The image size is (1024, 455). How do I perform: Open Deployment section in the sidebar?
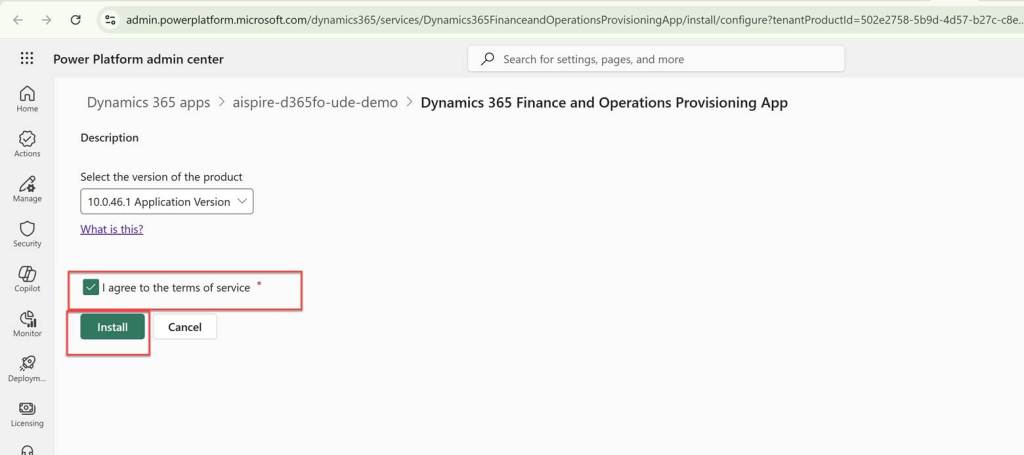pyautogui.click(x=27, y=368)
